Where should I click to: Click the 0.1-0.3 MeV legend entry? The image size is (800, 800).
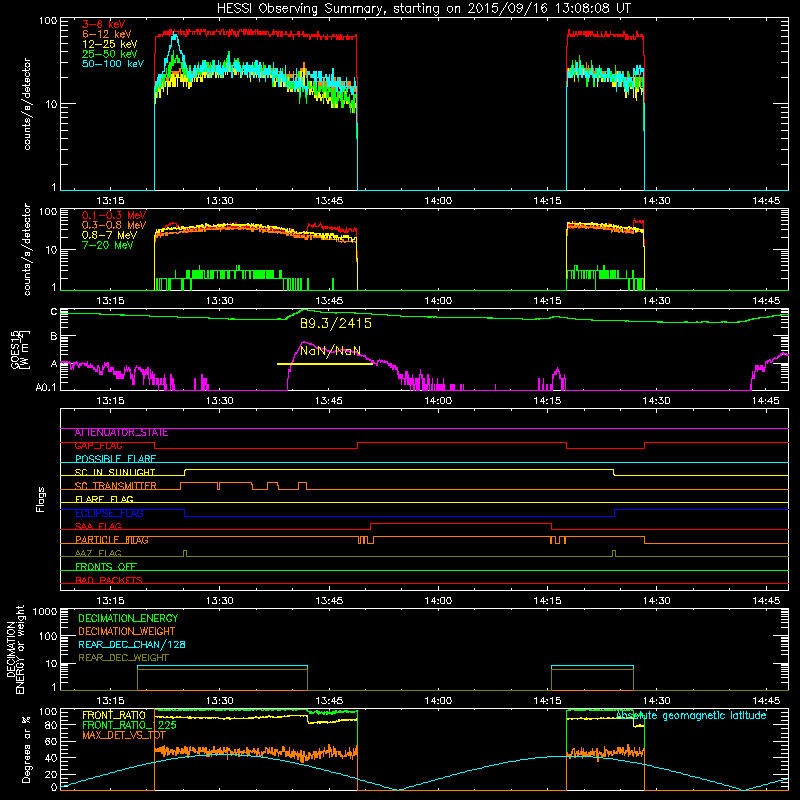(x=114, y=215)
